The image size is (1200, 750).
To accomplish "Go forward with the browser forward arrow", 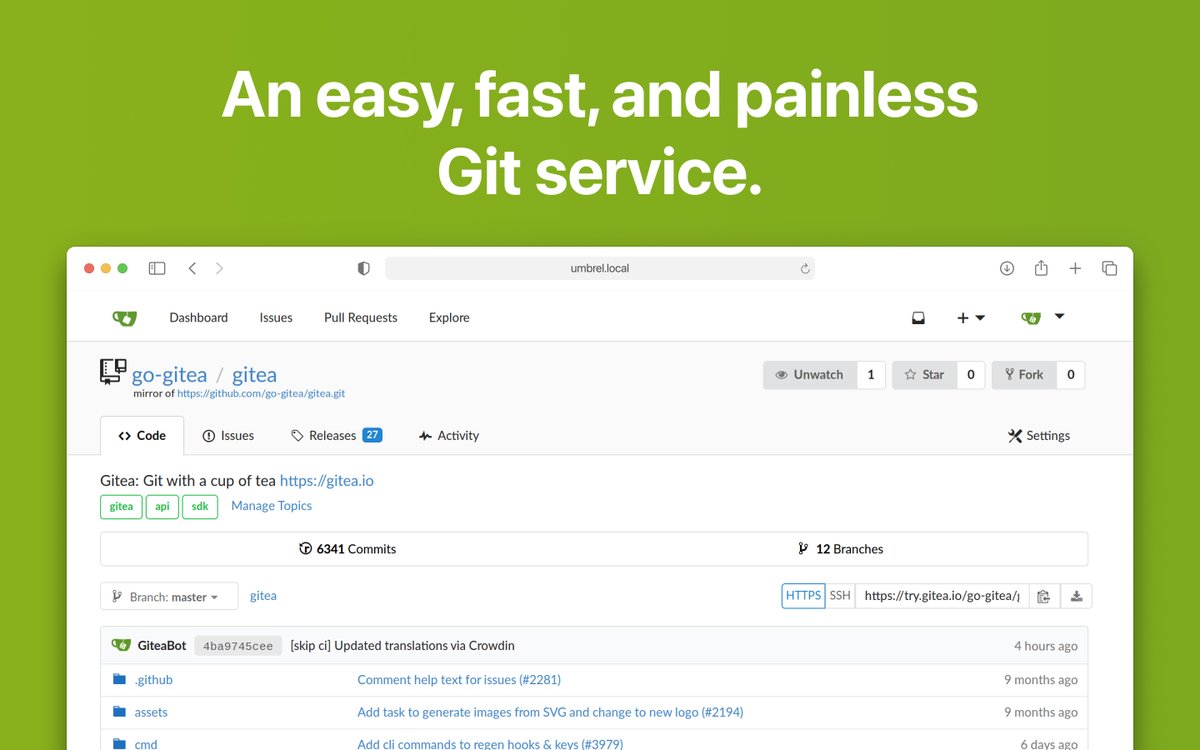I will pos(220,268).
